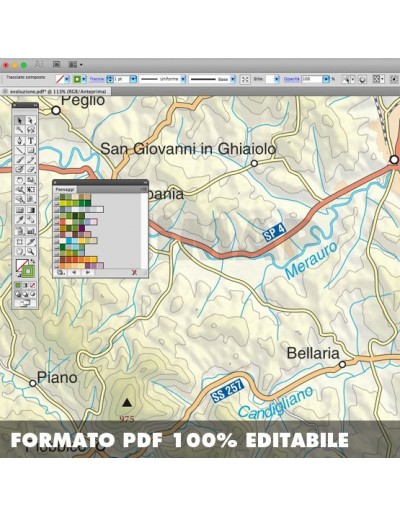Select the Perspective Grid tool
The width and height of the screenshot is (400, 517).
coord(31,199)
